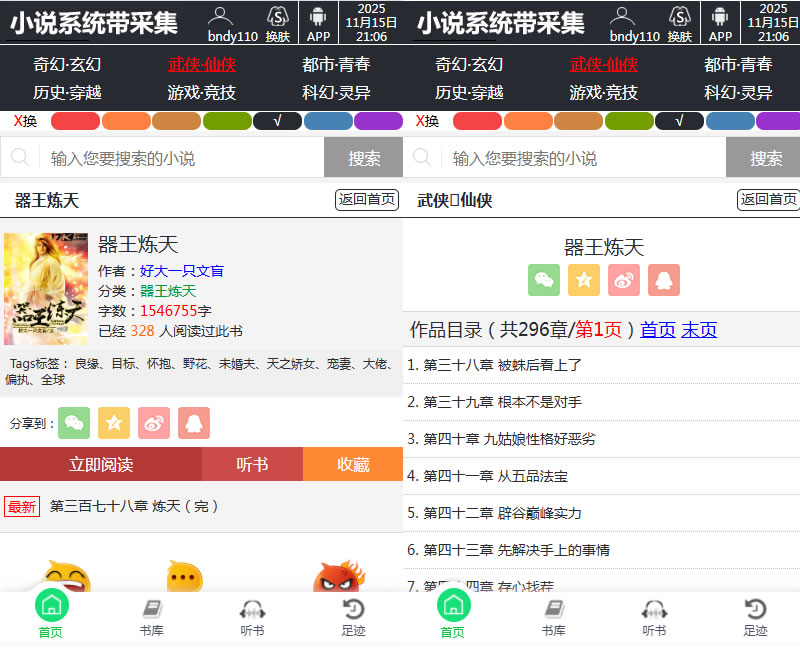The image size is (800, 649).
Task: Open 书库 book icon in book detail panel
Action: pyautogui.click(x=151, y=617)
